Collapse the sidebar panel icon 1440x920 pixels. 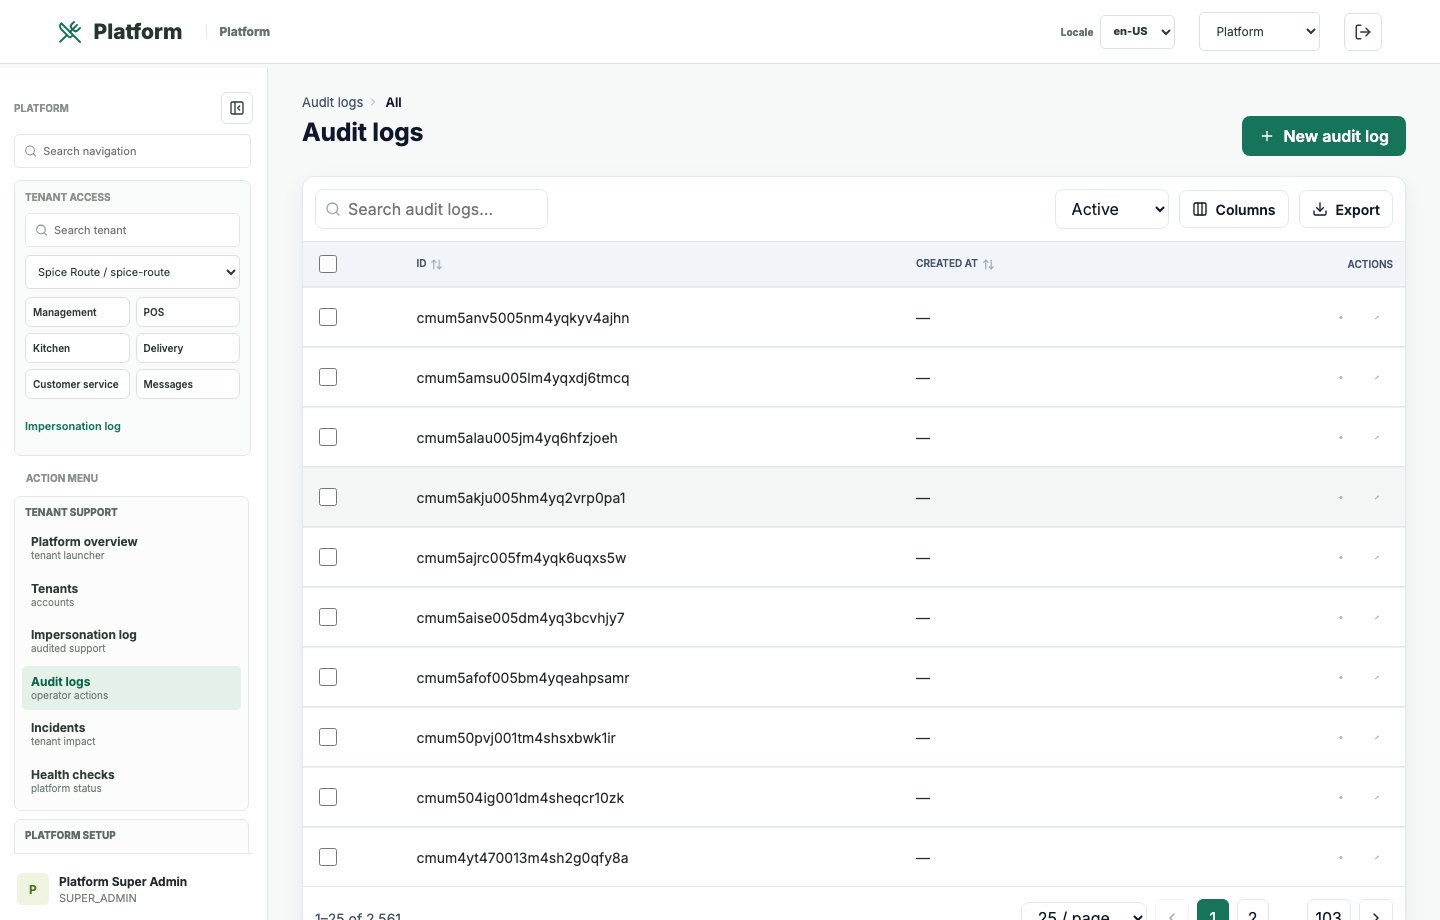coord(237,108)
